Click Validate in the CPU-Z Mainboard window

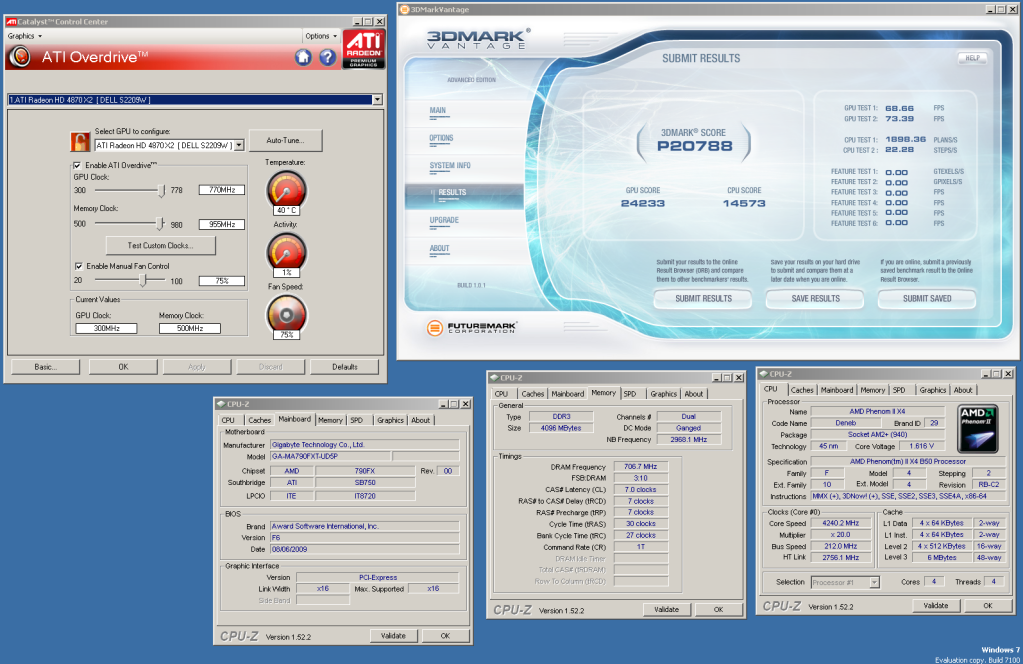pyautogui.click(x=393, y=635)
